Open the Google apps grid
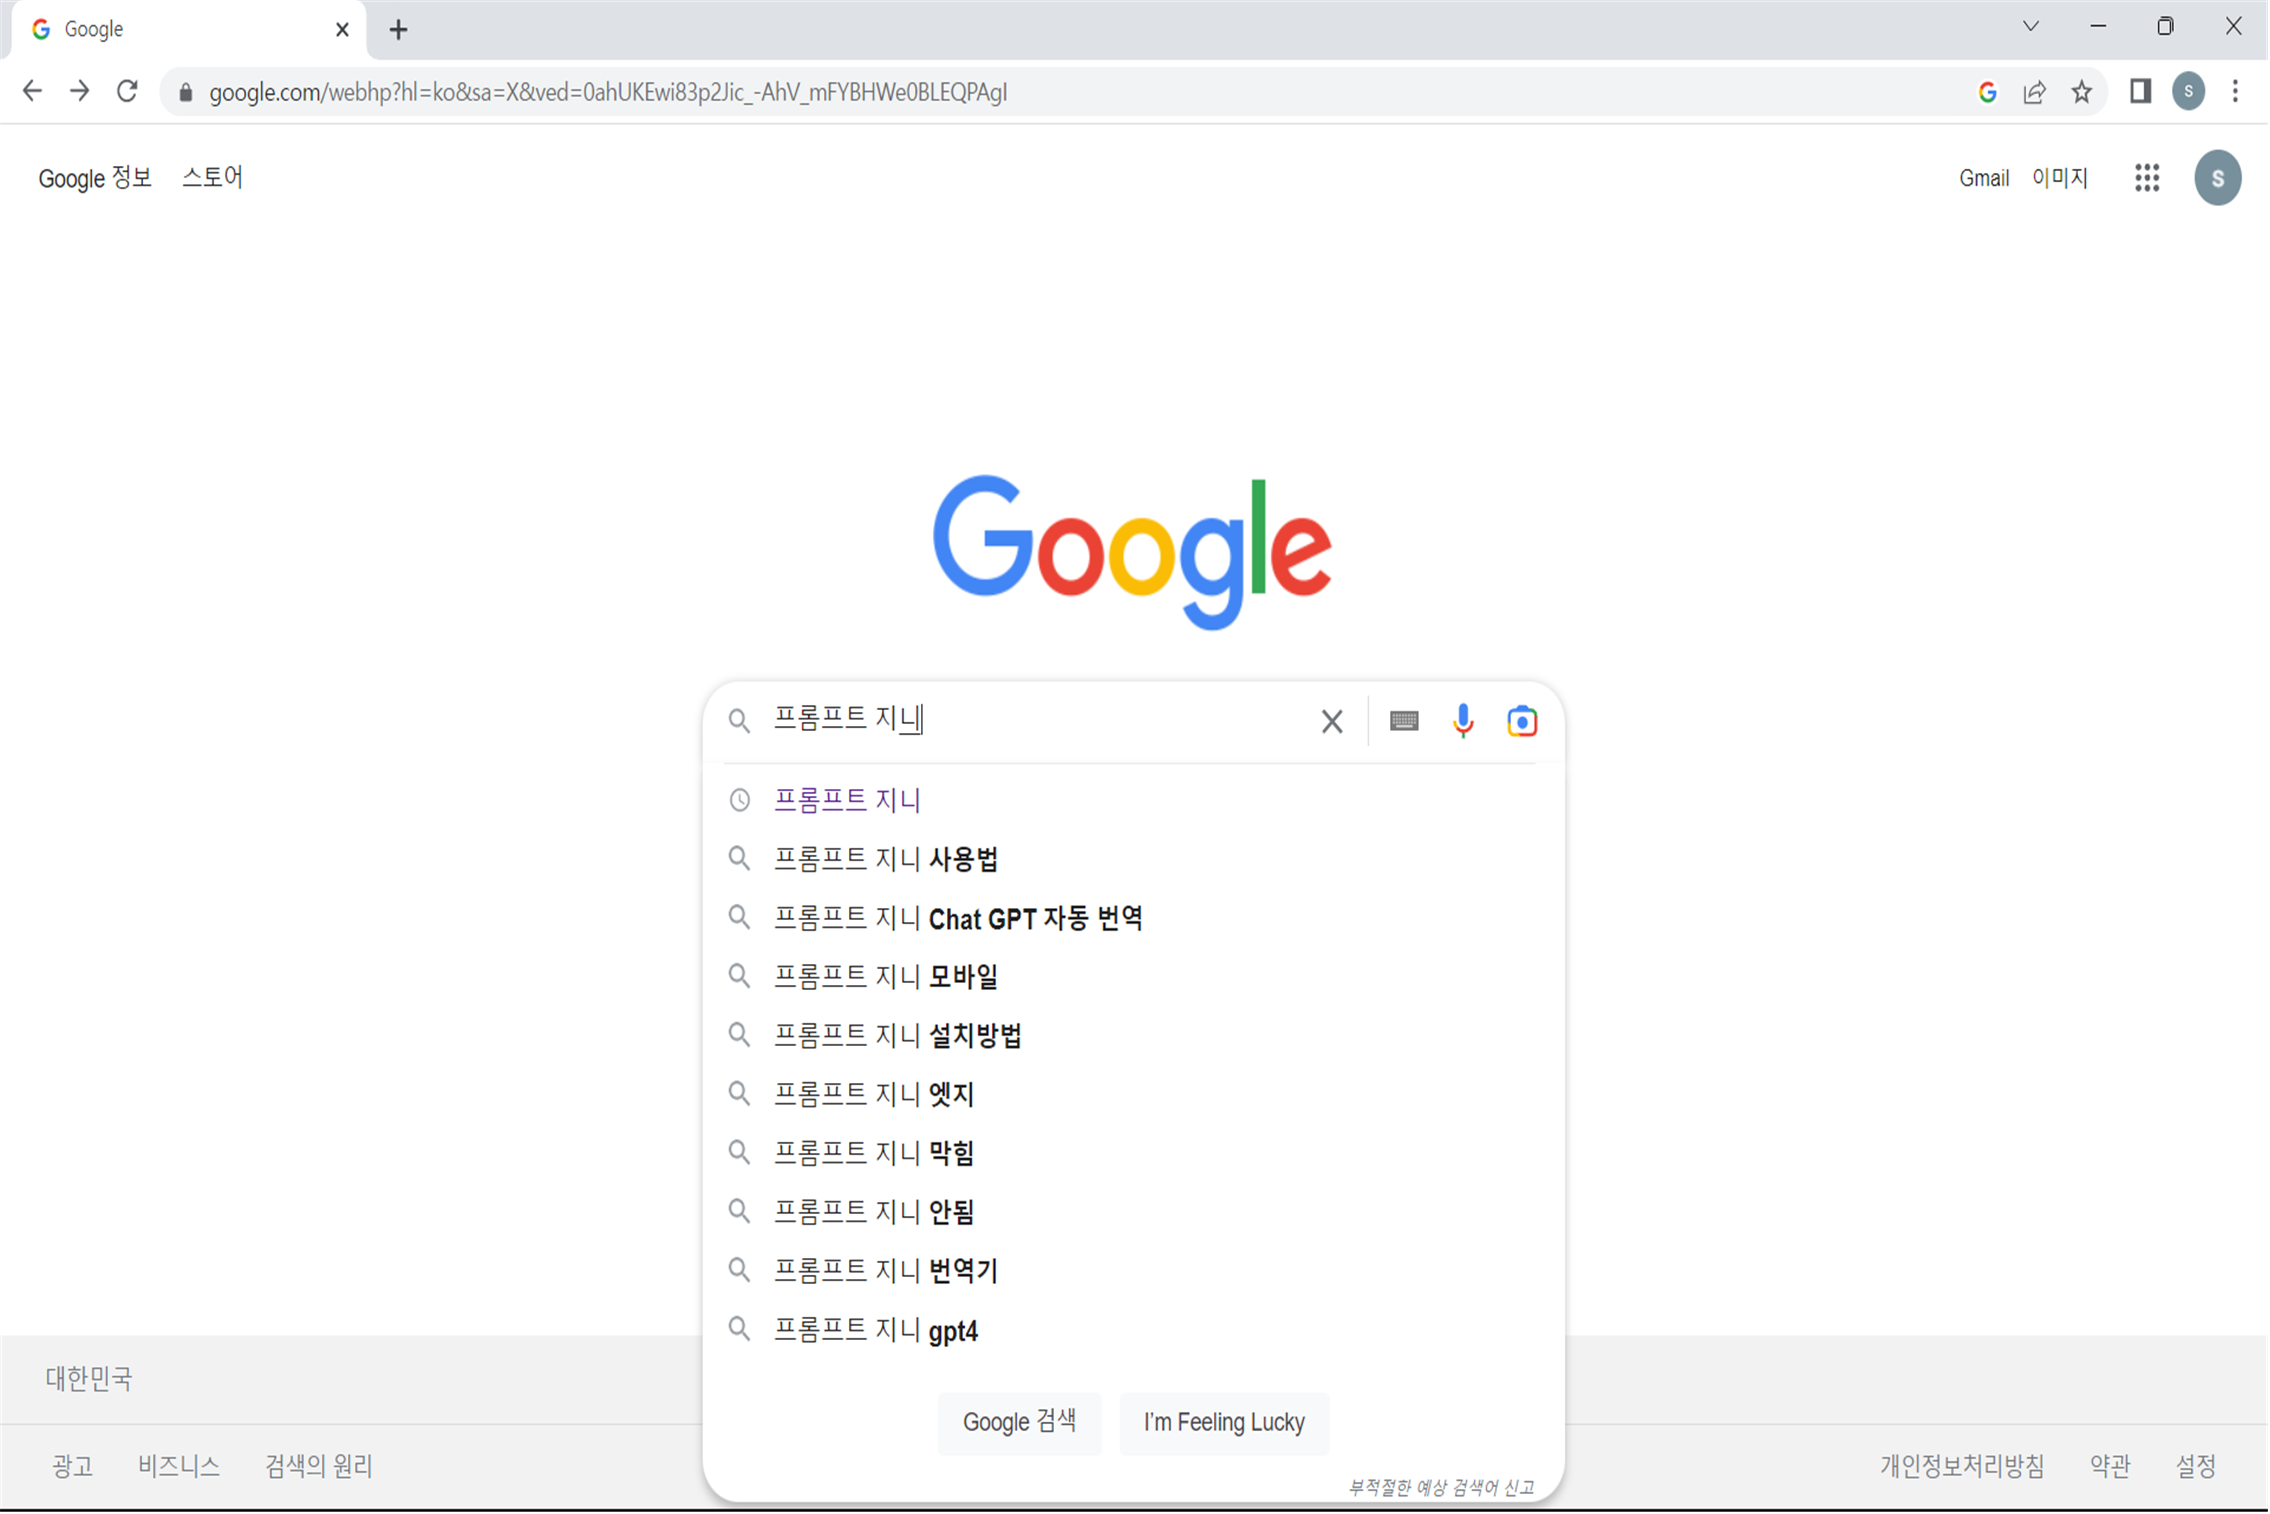2270x1514 pixels. (x=2146, y=178)
